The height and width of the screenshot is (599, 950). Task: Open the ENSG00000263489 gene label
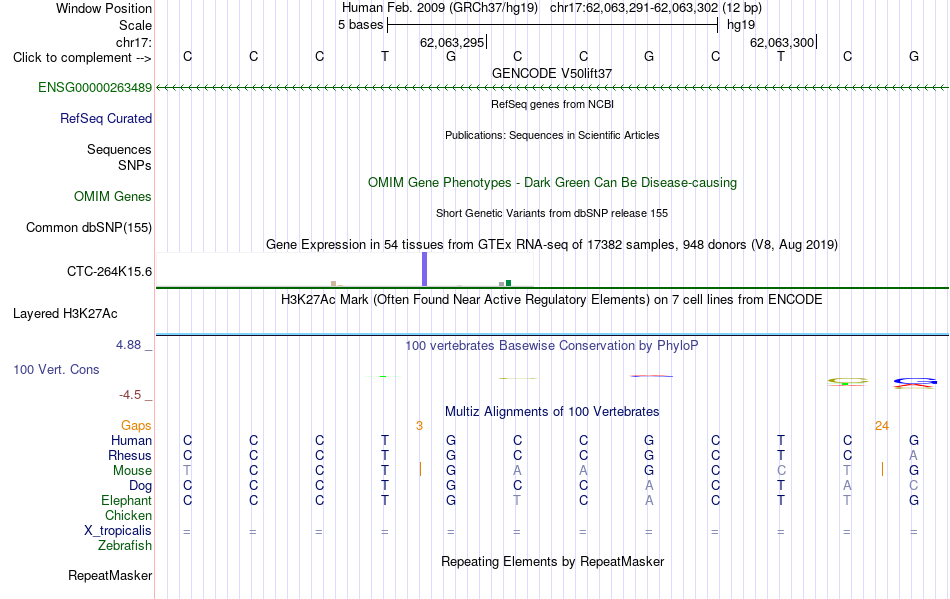pos(95,88)
